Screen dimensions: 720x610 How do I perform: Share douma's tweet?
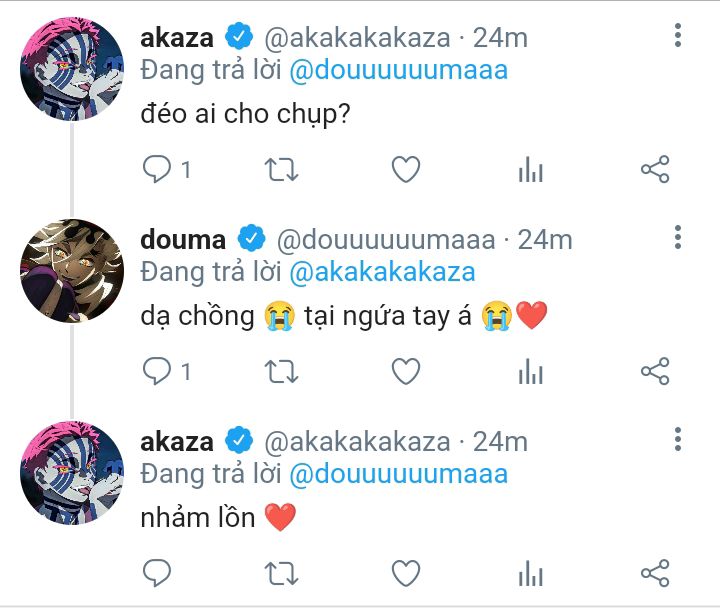click(x=655, y=371)
